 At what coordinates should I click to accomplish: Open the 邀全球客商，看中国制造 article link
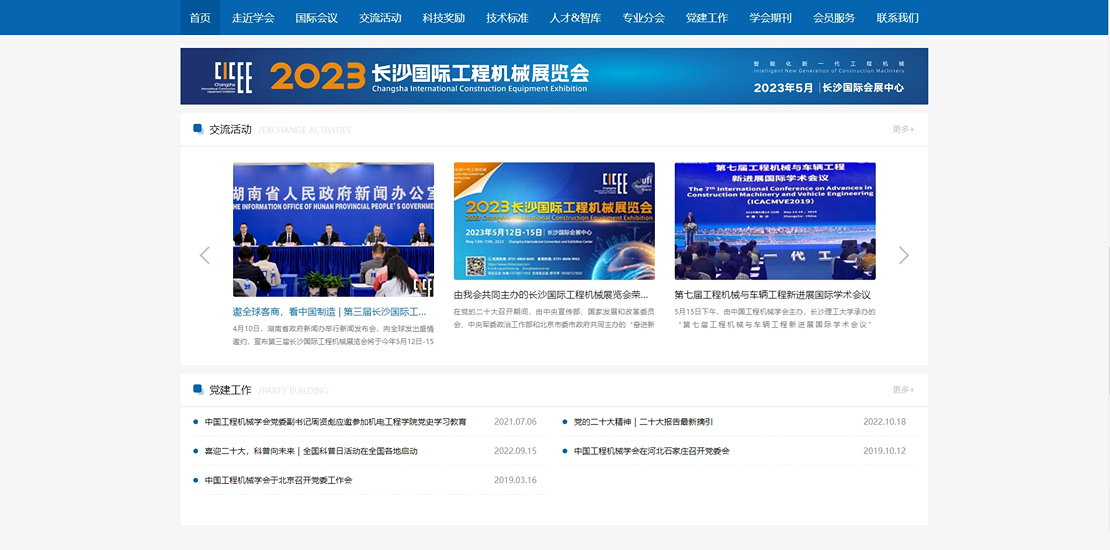pos(329,312)
